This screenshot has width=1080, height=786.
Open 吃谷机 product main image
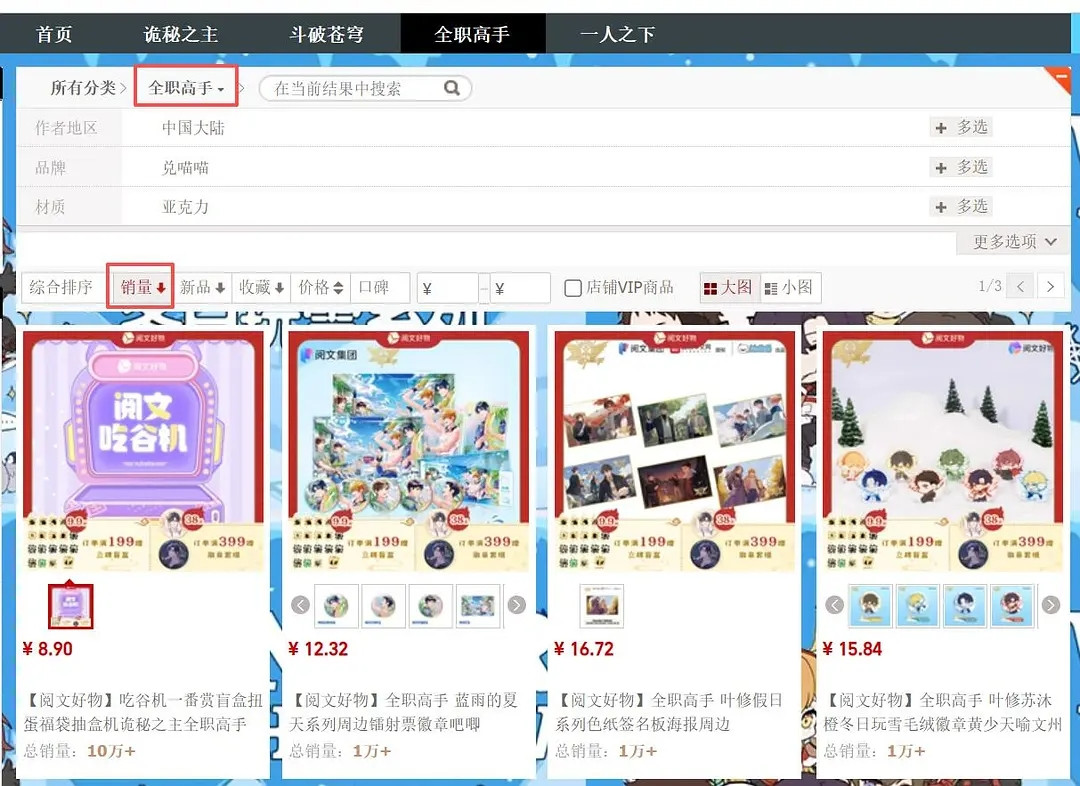click(143, 451)
